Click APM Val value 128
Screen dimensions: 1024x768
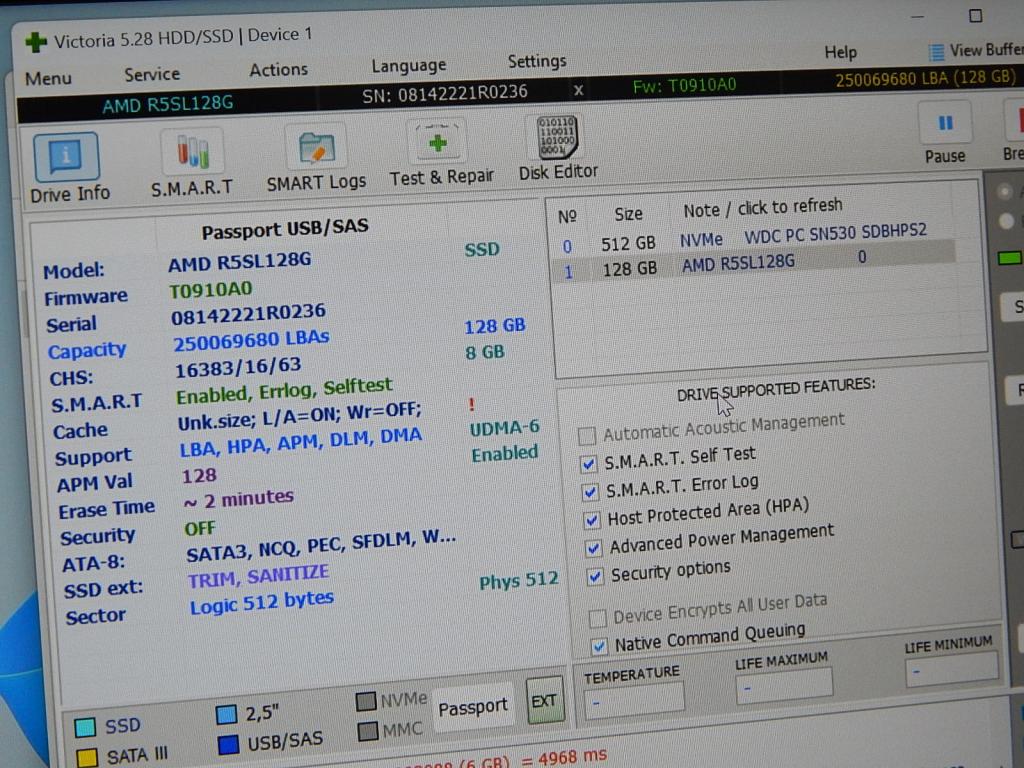coord(199,475)
